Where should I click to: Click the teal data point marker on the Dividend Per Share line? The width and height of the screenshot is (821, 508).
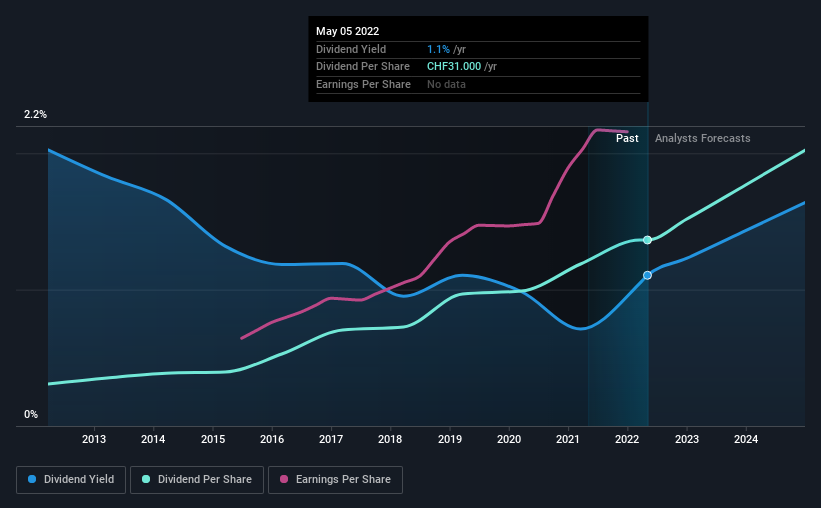pyautogui.click(x=648, y=240)
